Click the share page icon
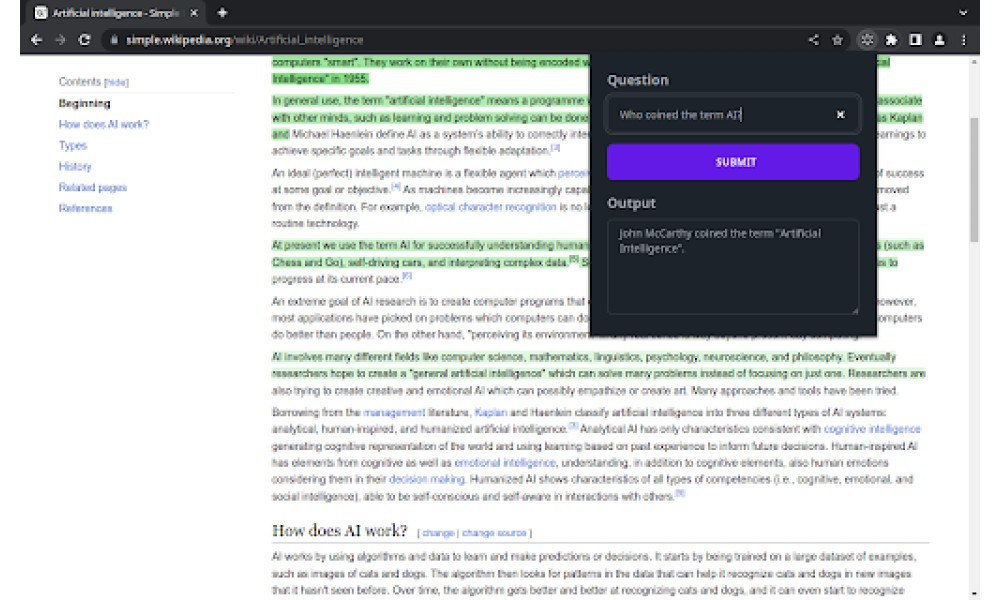 pos(814,40)
